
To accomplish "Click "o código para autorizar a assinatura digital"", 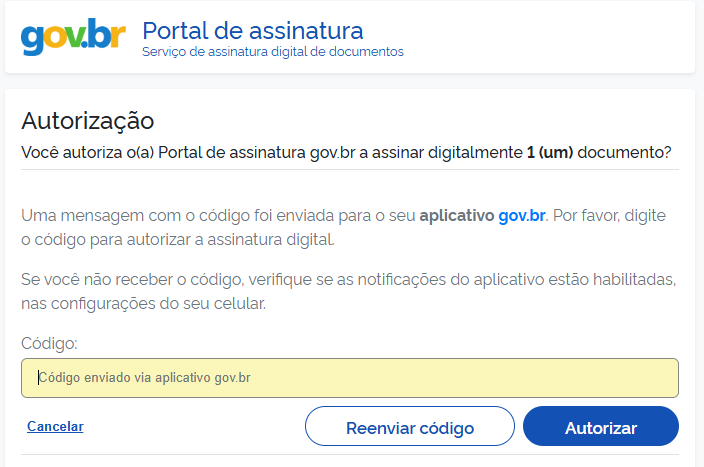I will point(177,240).
